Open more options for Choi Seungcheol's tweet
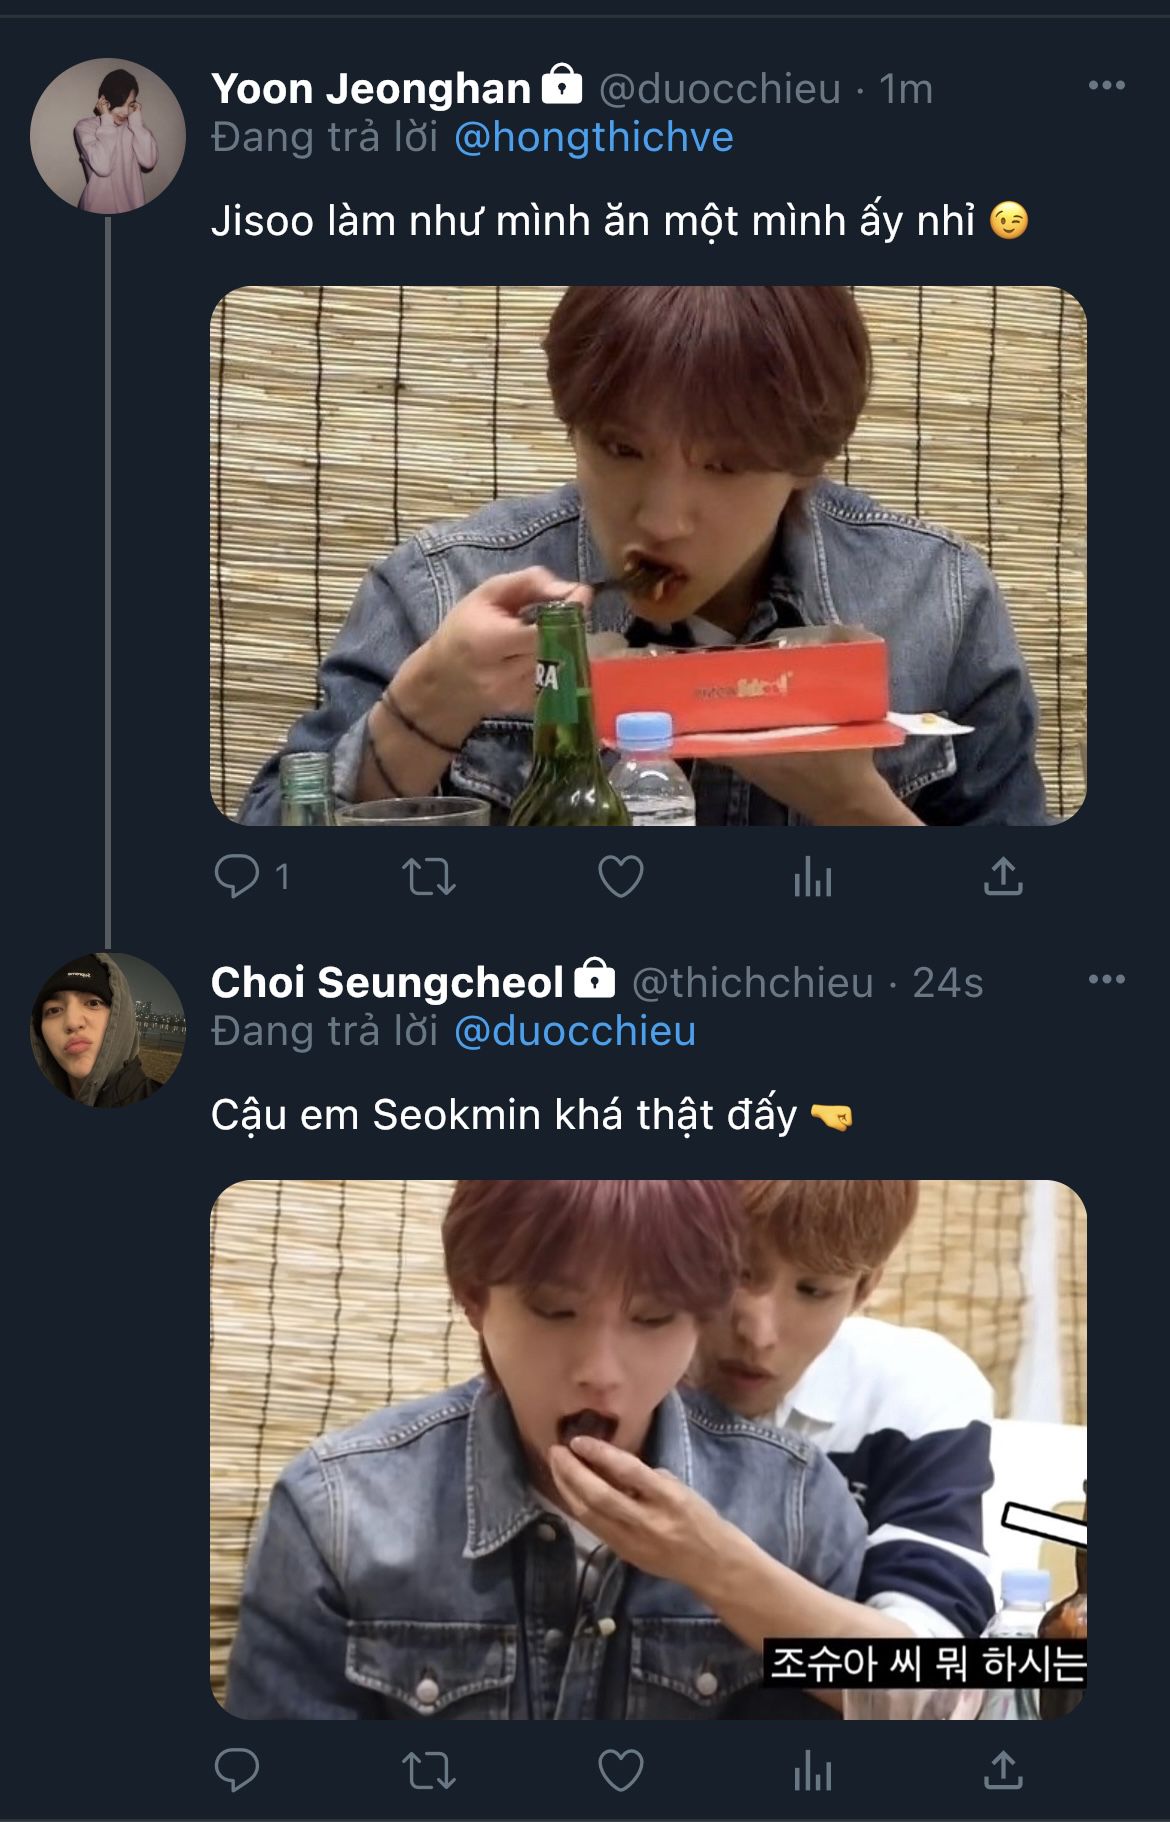The height and width of the screenshot is (1822, 1170). [x=1106, y=979]
